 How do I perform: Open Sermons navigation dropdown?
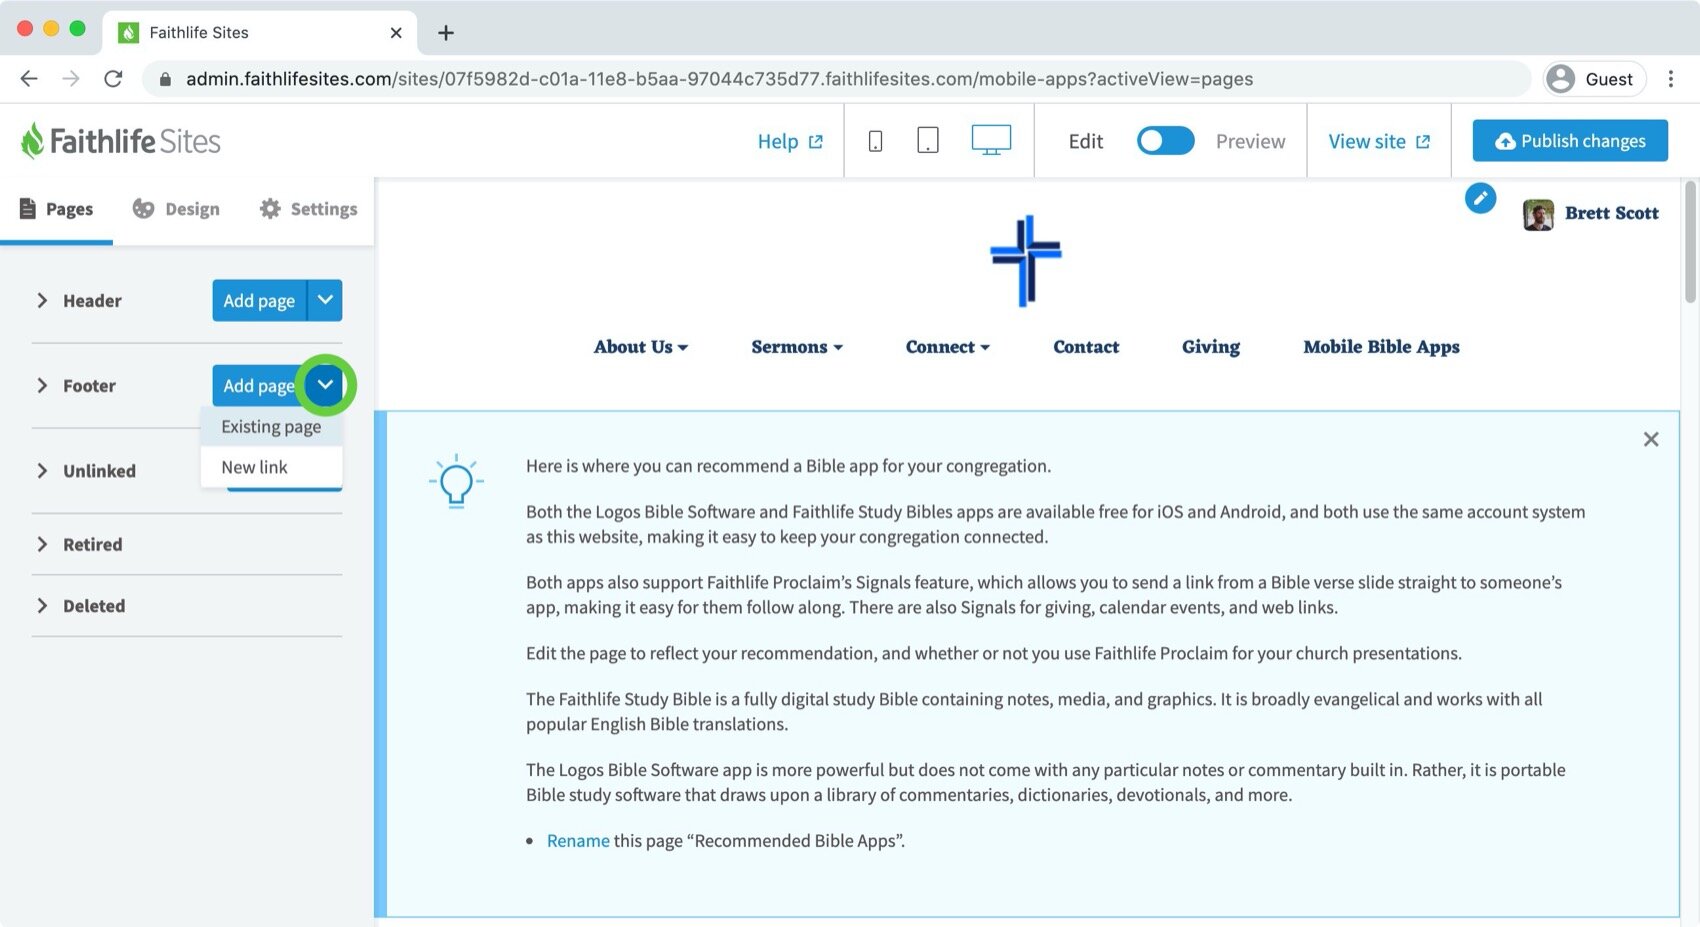tap(797, 347)
